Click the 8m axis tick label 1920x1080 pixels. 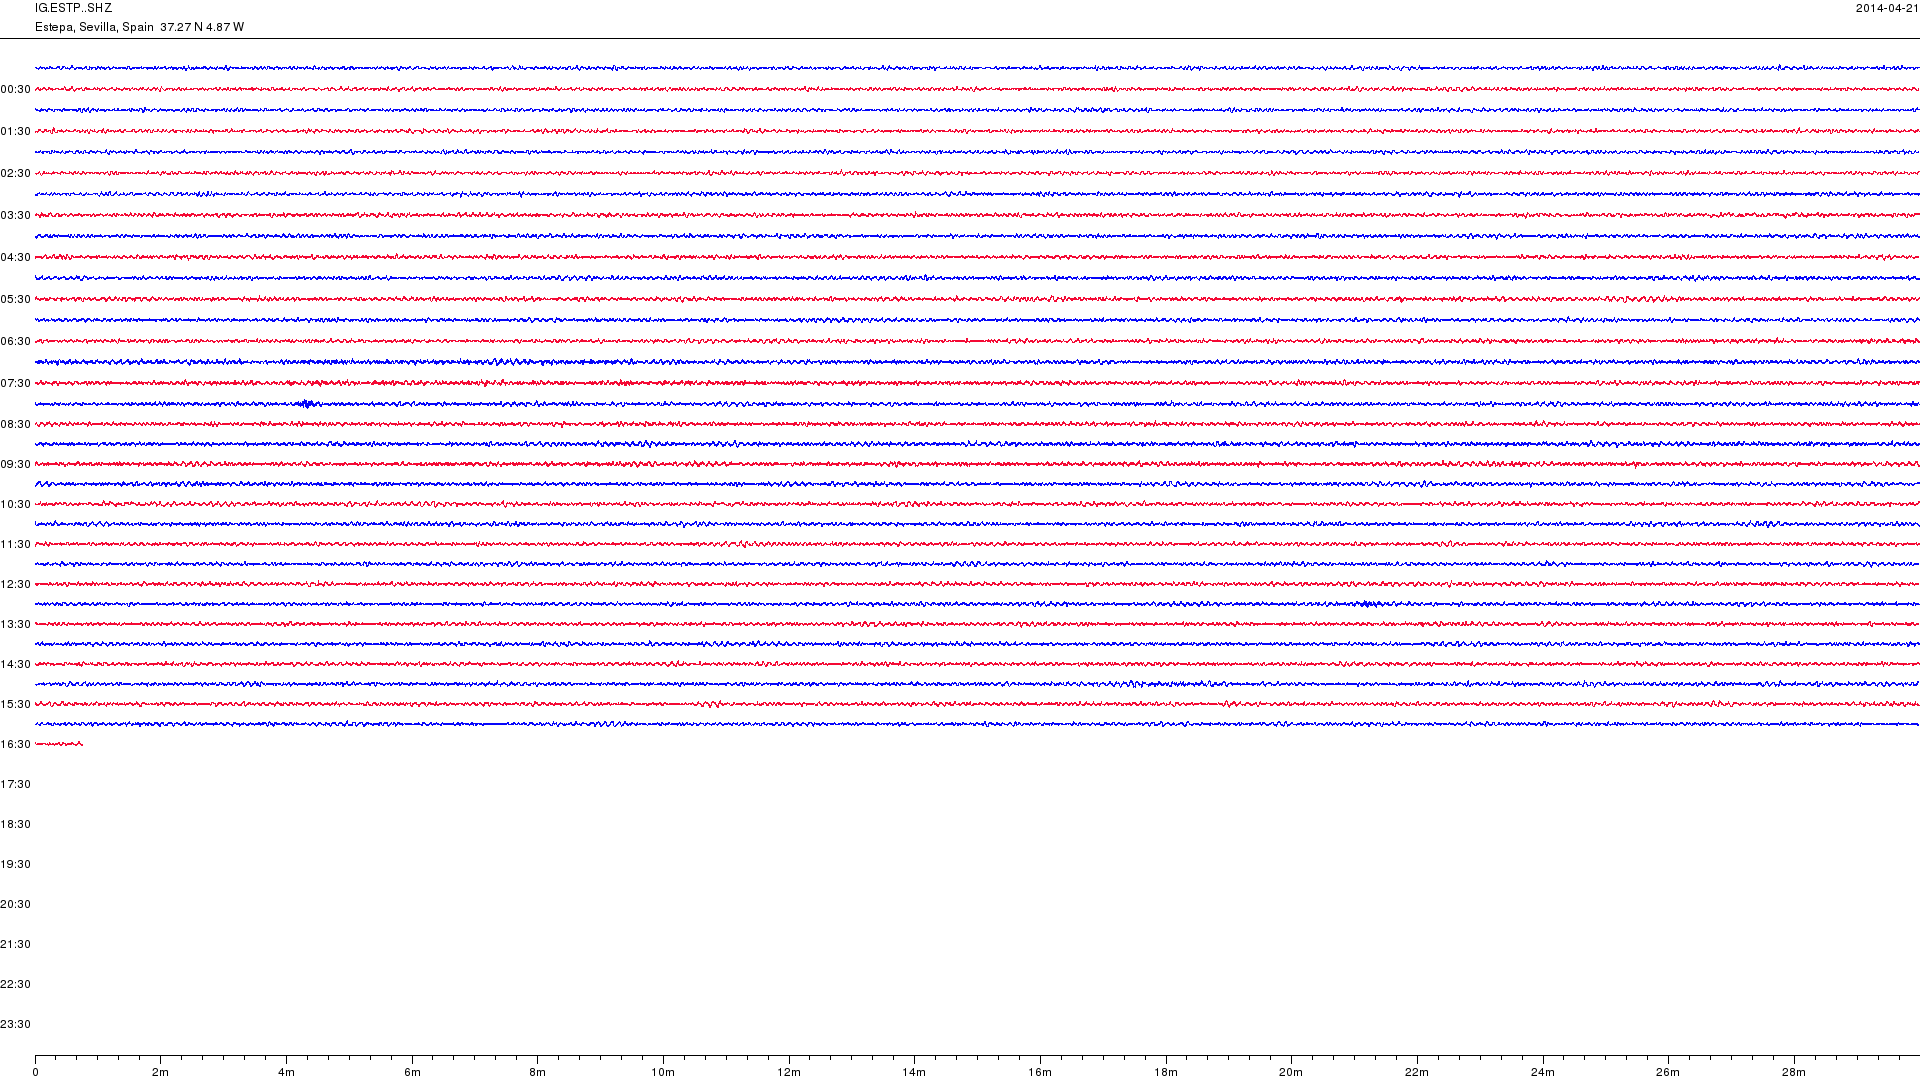click(x=538, y=1072)
